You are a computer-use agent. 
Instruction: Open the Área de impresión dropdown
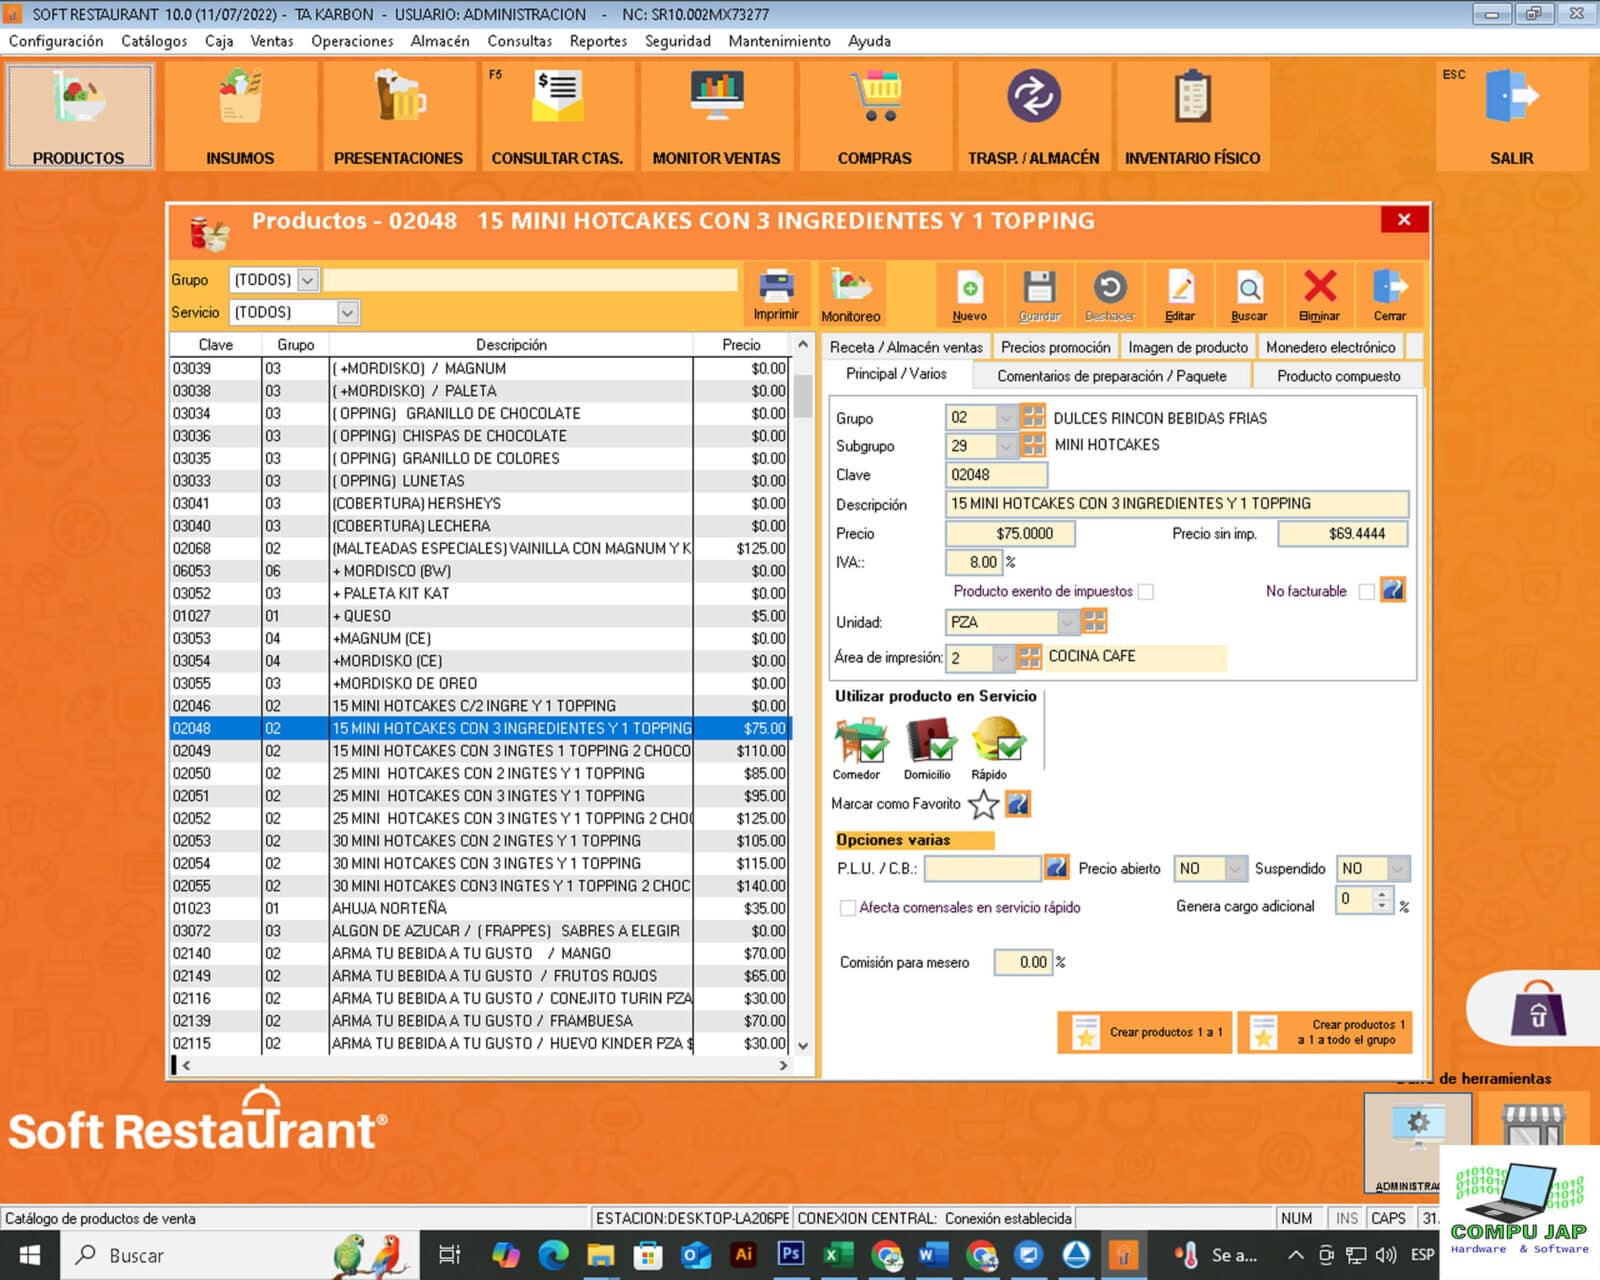pyautogui.click(x=1002, y=657)
